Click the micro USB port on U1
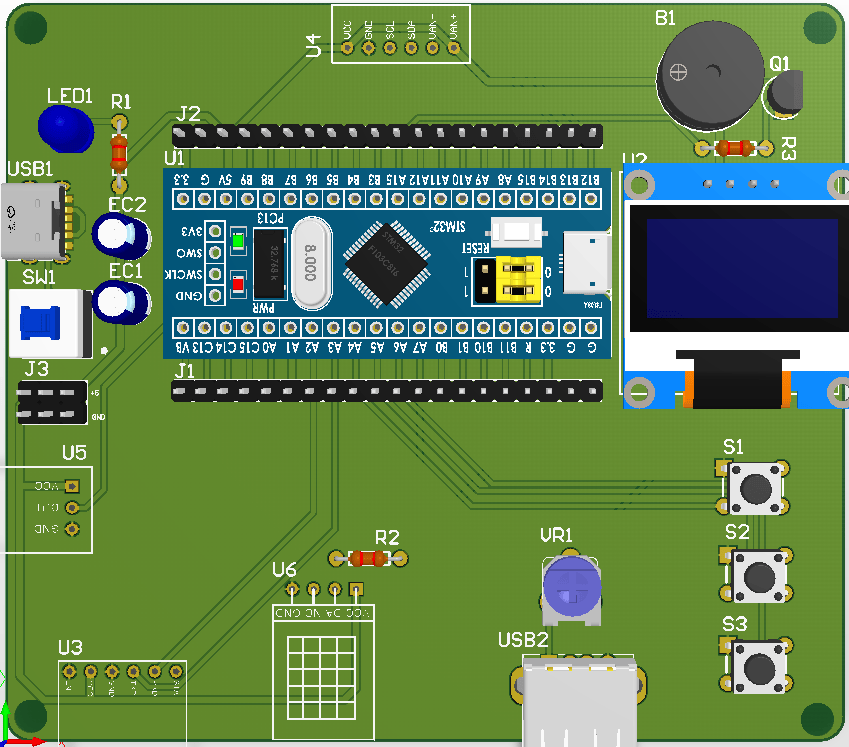The width and height of the screenshot is (849, 747). [x=587, y=263]
